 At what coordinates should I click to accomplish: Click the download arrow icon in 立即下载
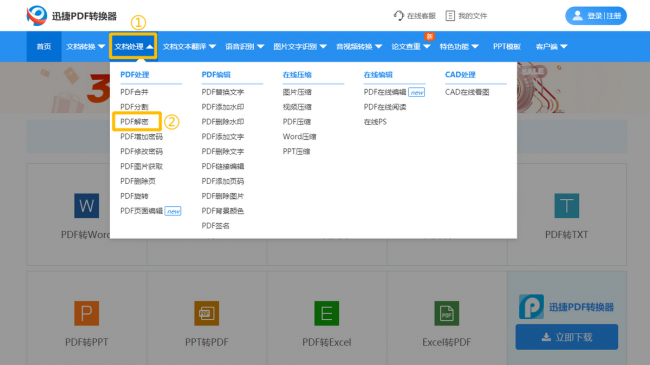click(x=546, y=337)
